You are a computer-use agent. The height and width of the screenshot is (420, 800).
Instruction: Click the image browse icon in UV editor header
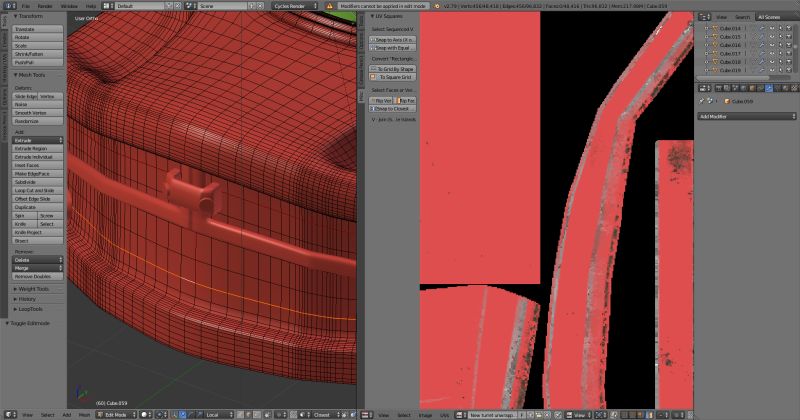click(x=461, y=414)
